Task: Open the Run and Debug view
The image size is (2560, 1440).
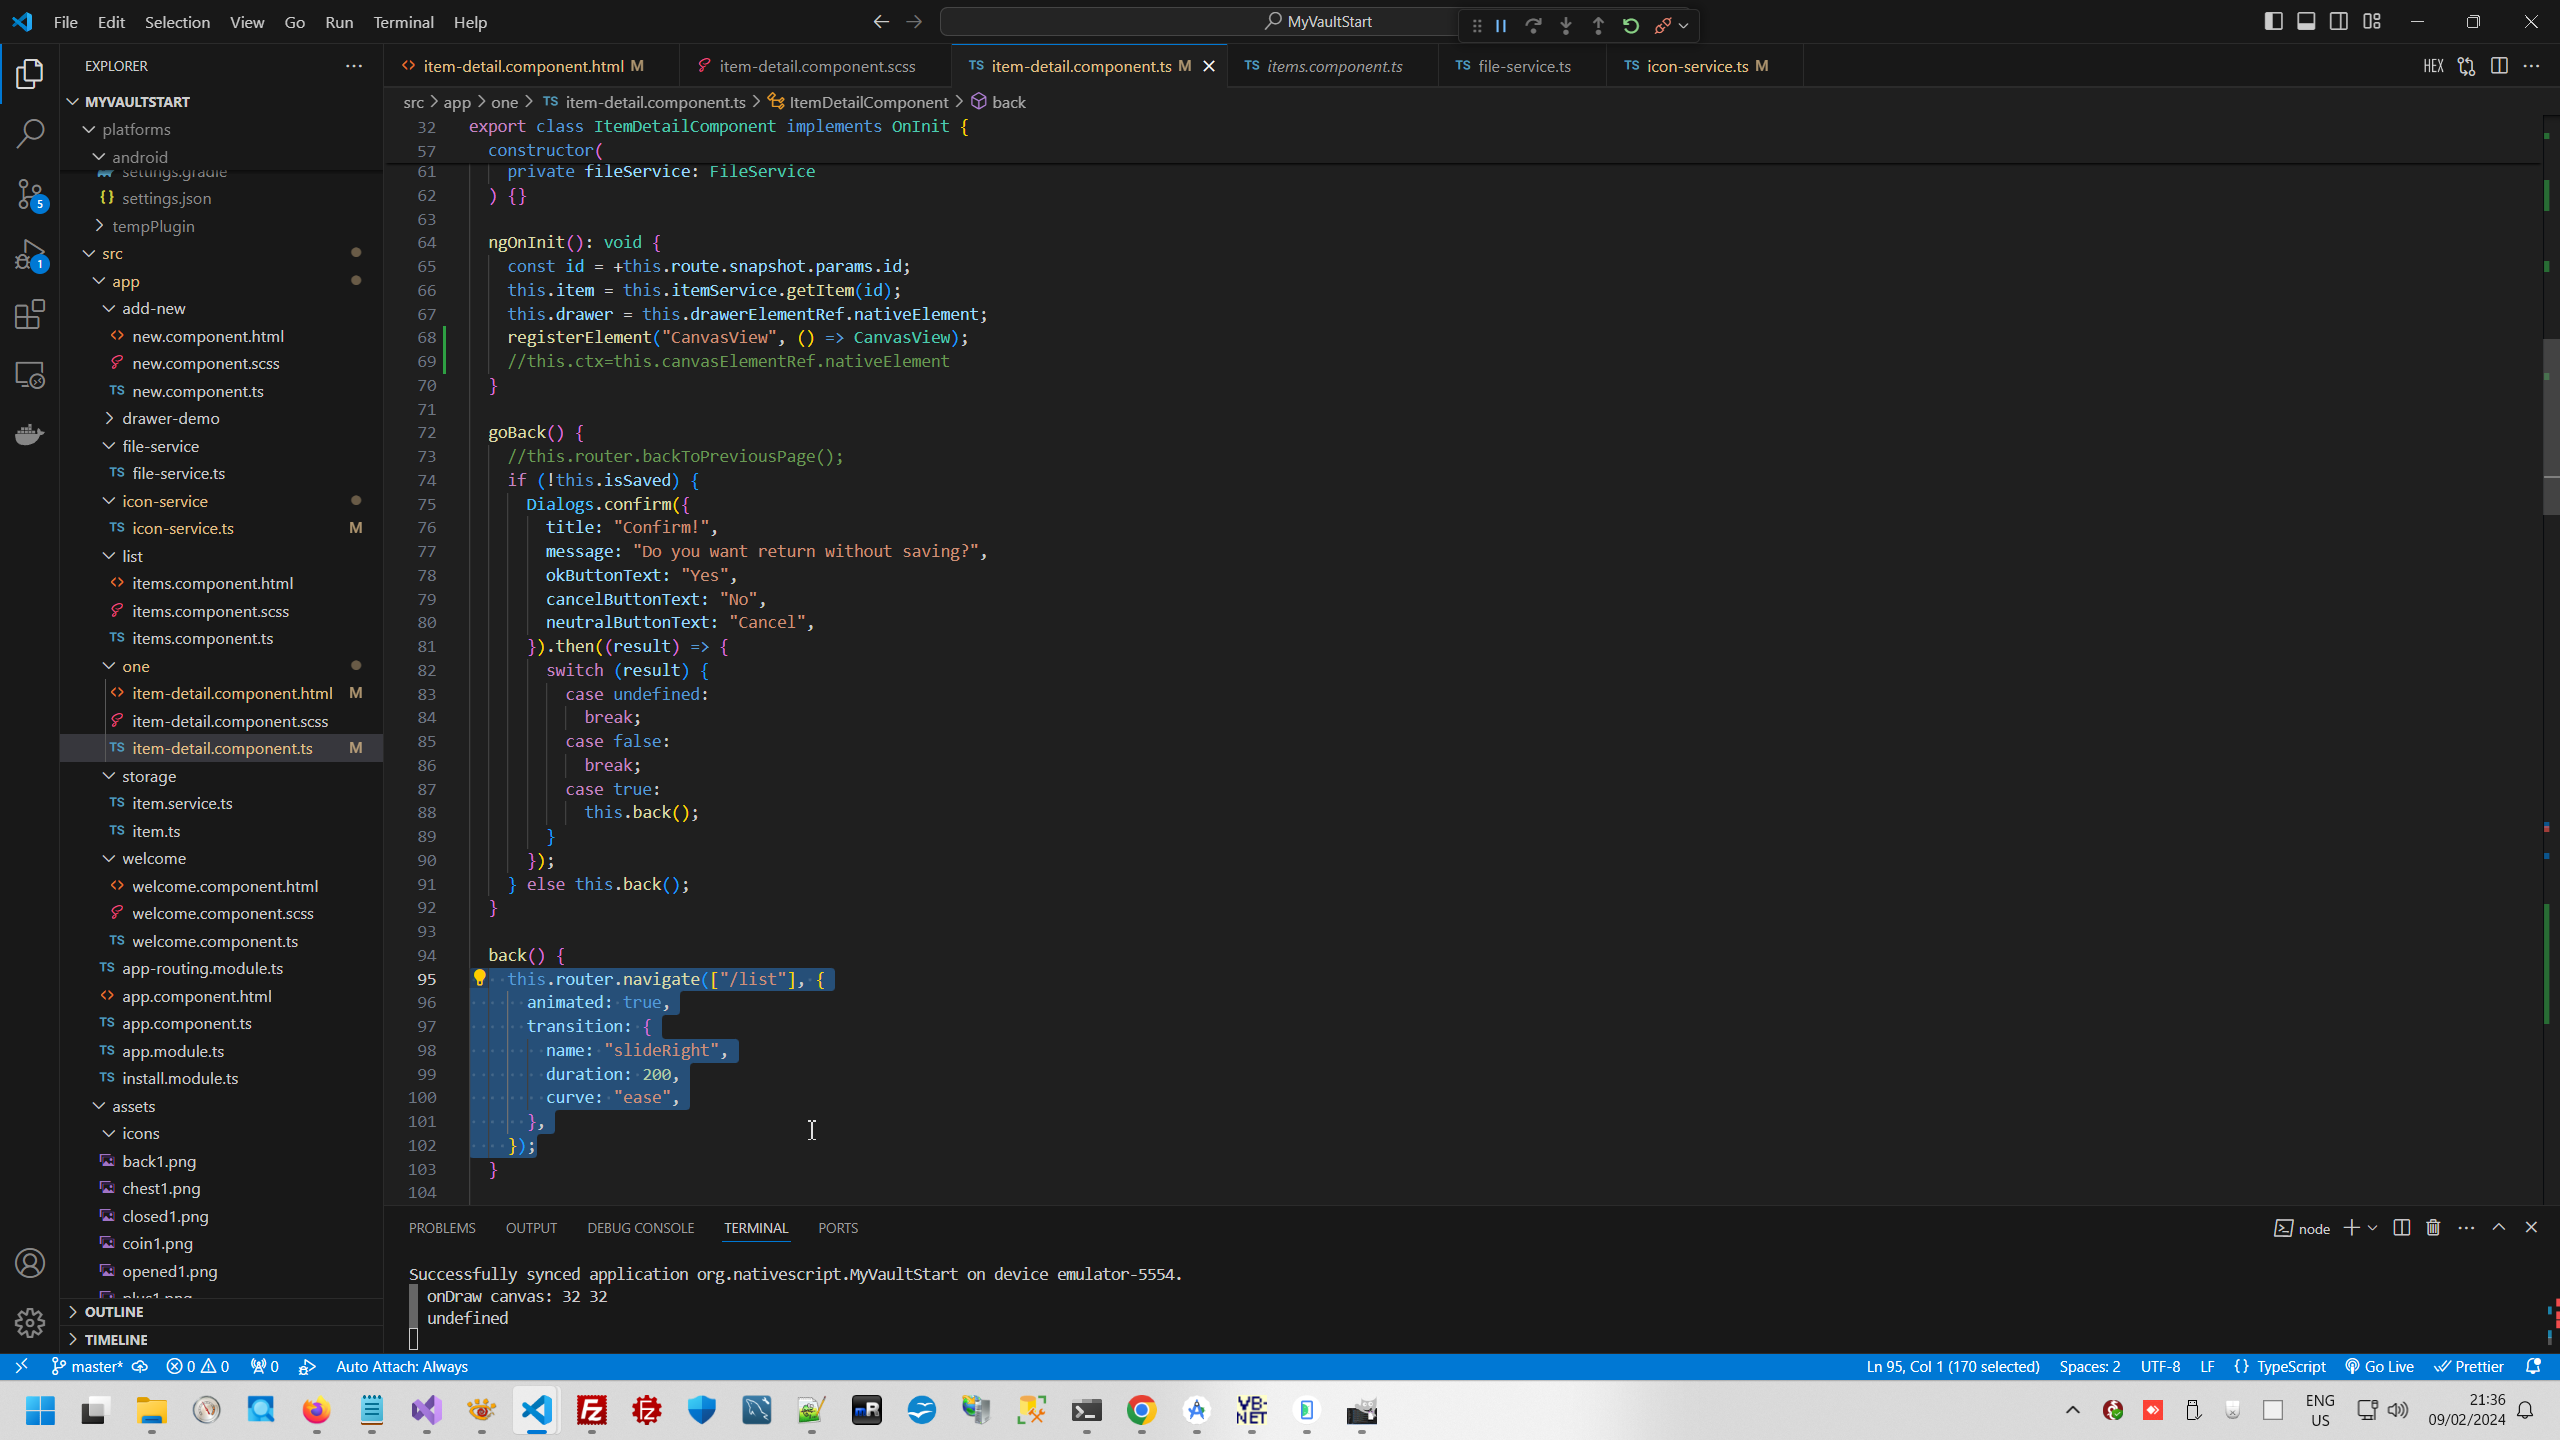Action: [30, 255]
